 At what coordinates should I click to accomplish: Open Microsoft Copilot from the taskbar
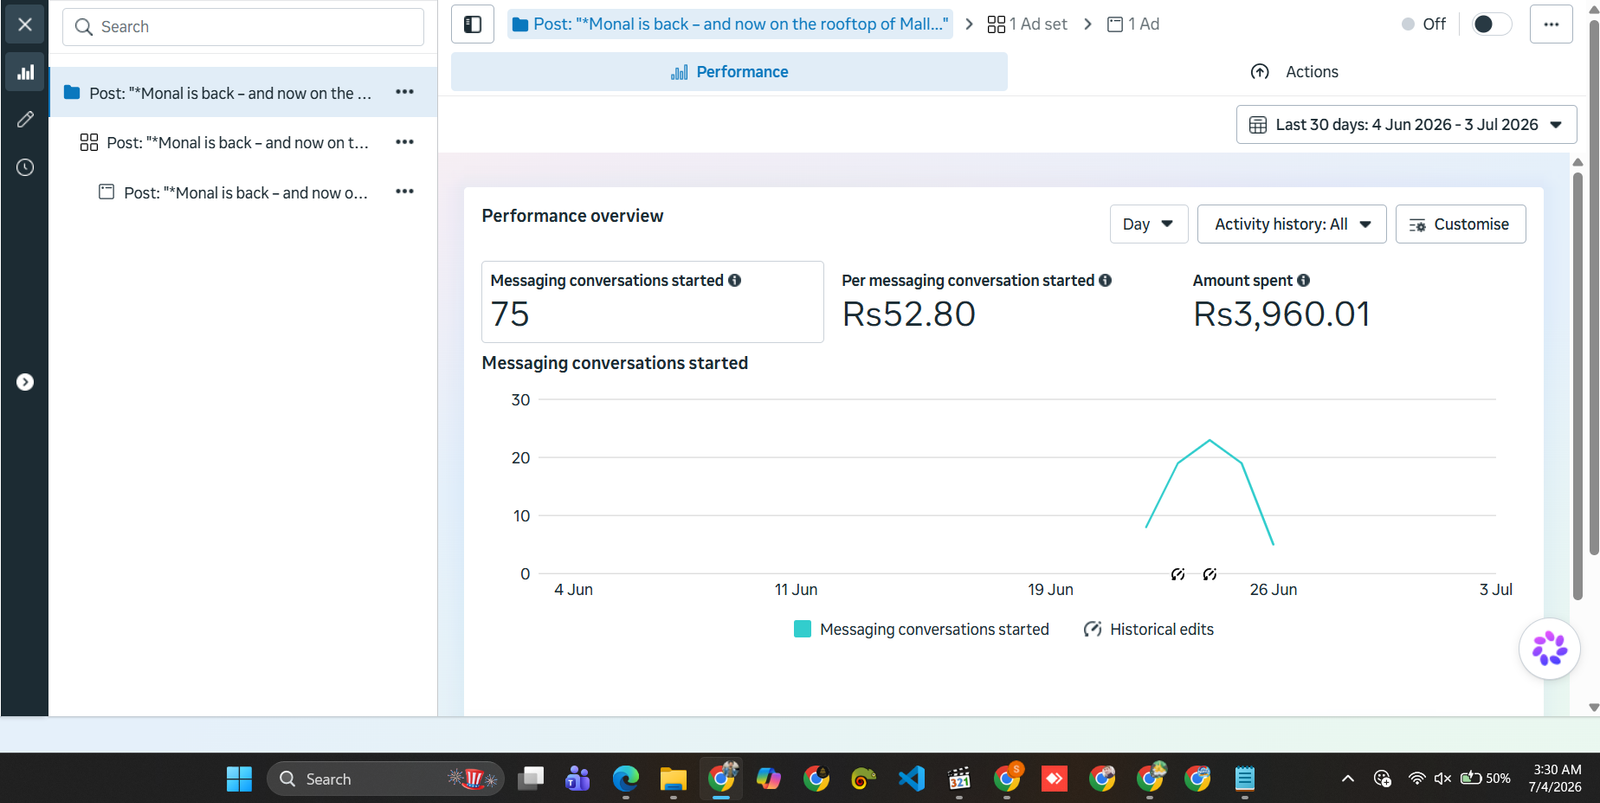pyautogui.click(x=768, y=779)
